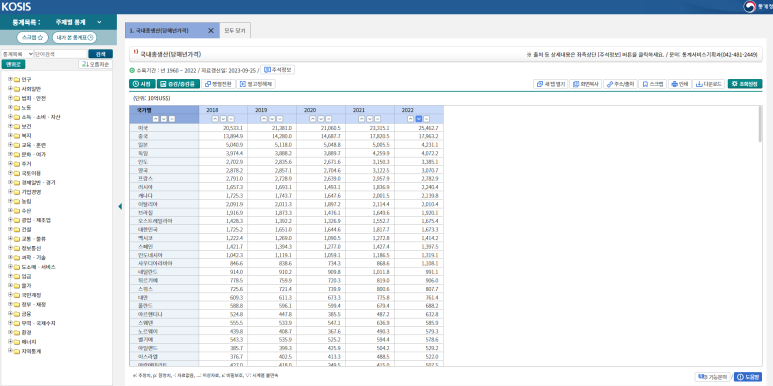Select the 농림 tree item

(x=26, y=201)
